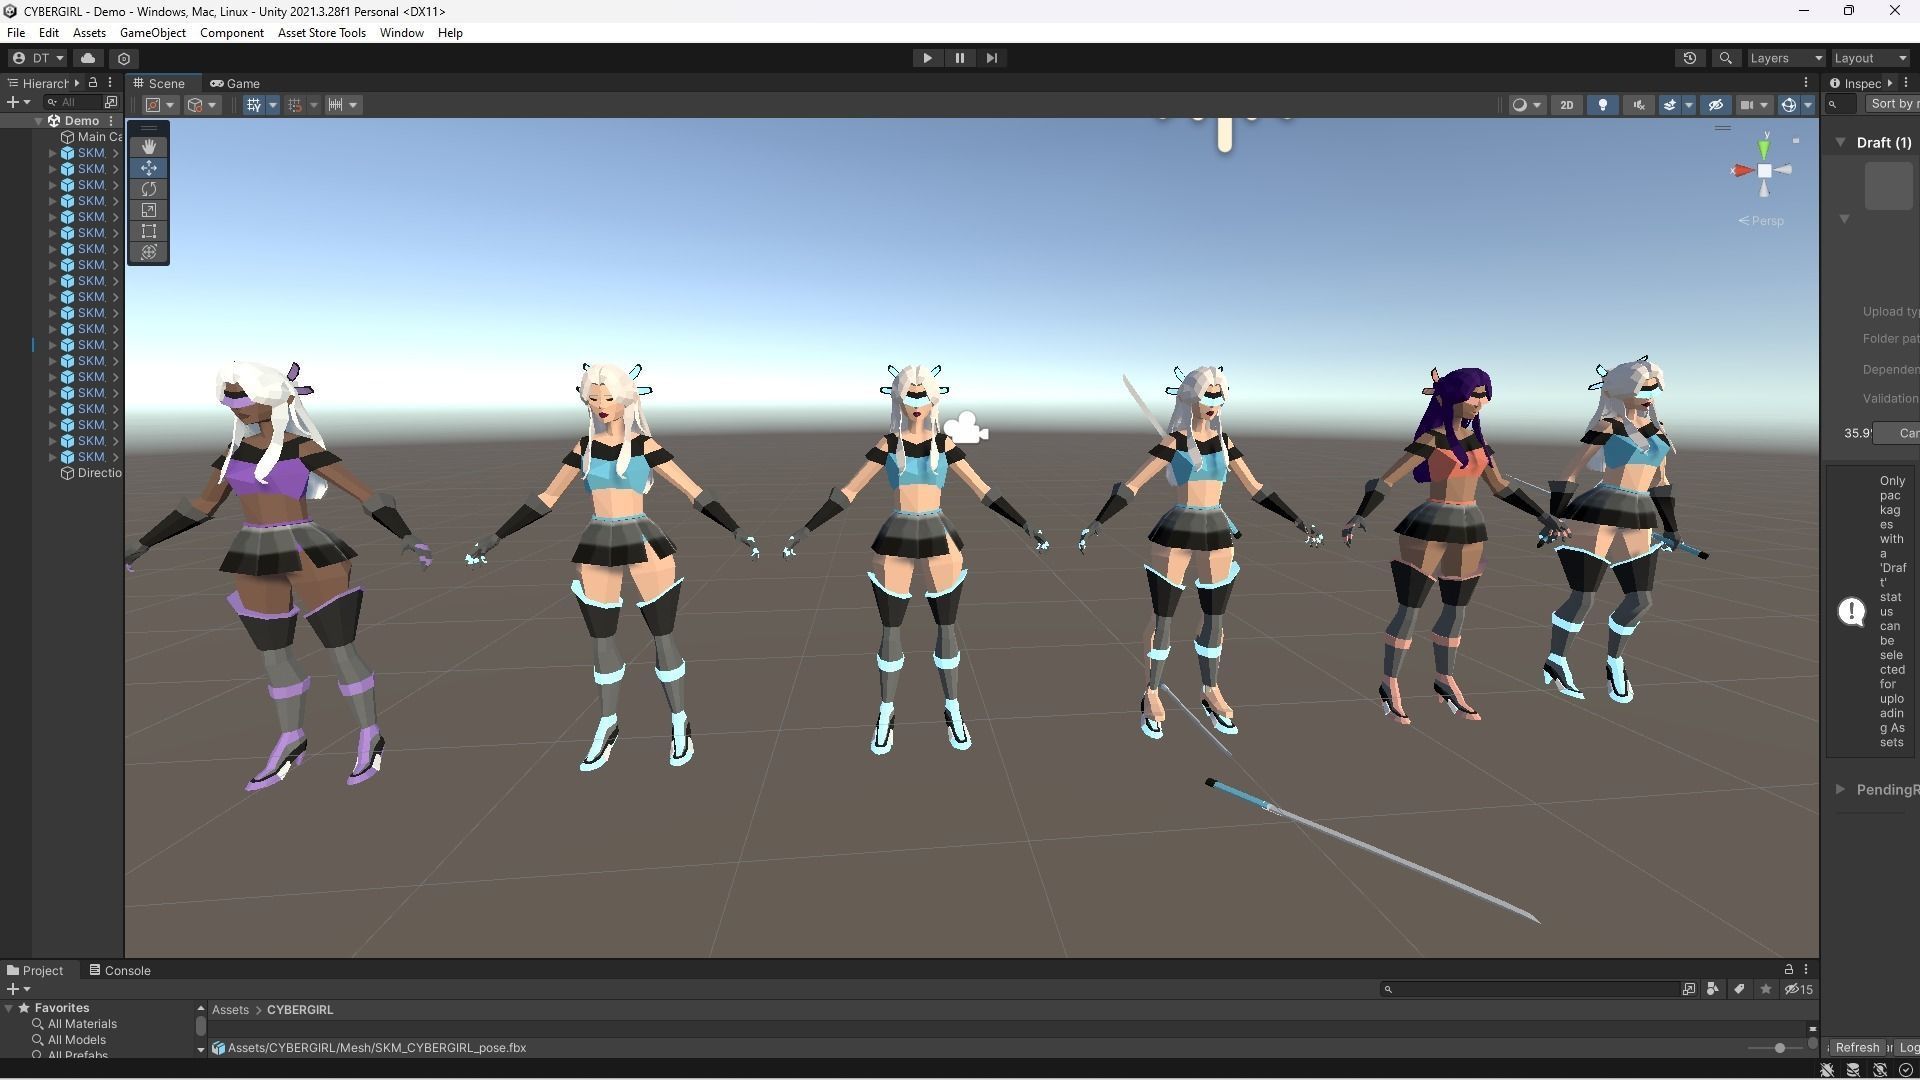Open the Component menu
1920x1080 pixels.
pos(232,33)
